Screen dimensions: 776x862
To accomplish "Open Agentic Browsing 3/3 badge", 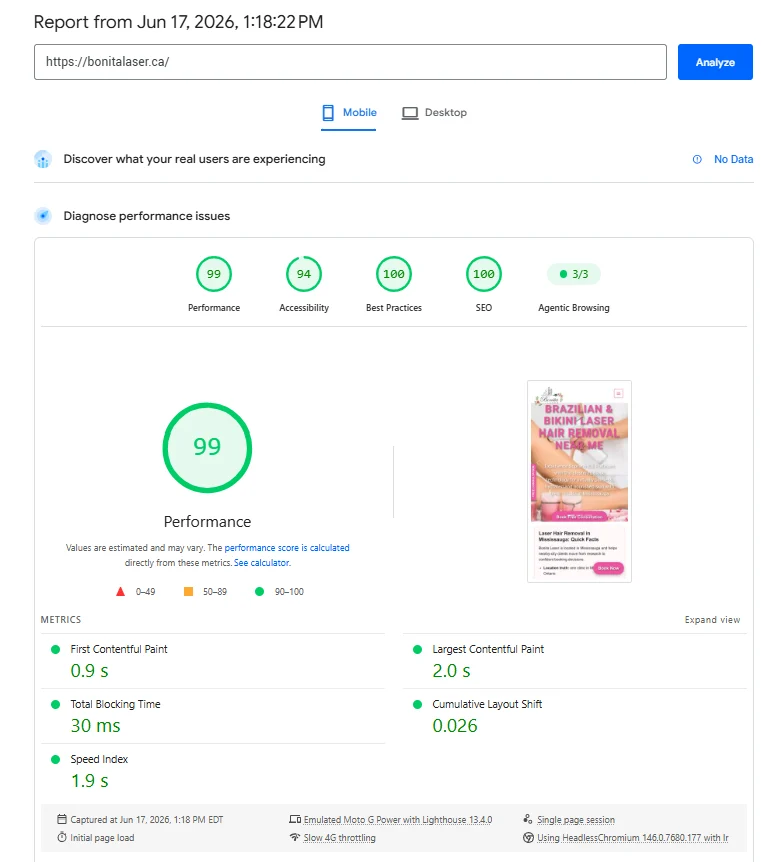I will pyautogui.click(x=574, y=274).
